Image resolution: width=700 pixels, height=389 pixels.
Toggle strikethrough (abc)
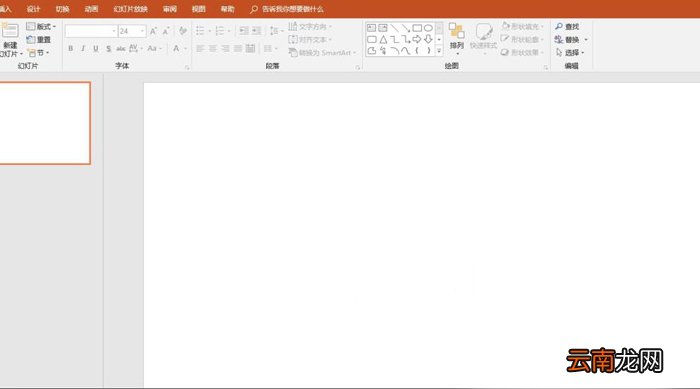[121, 48]
